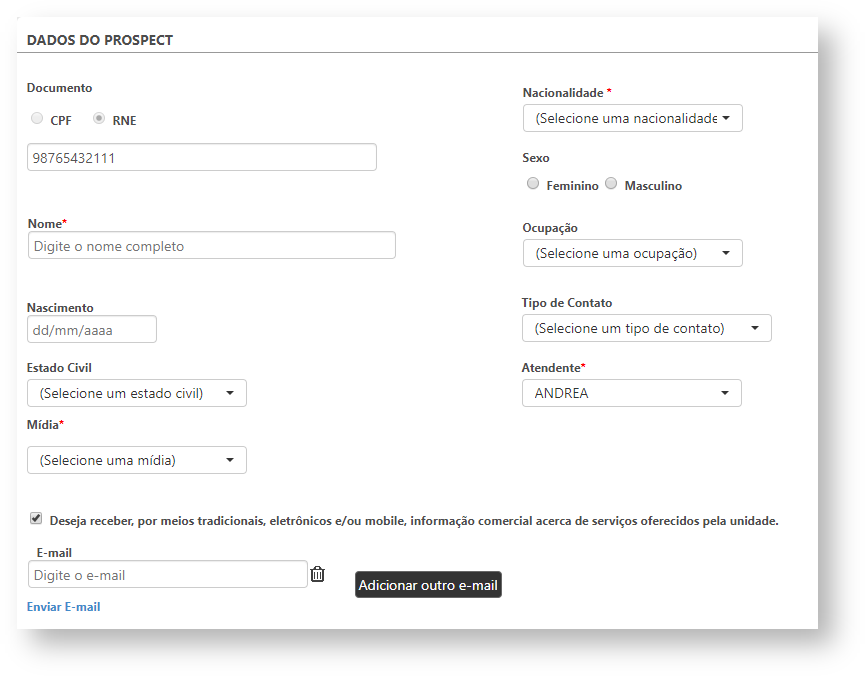Select the CPF document radio button

pos(37,119)
